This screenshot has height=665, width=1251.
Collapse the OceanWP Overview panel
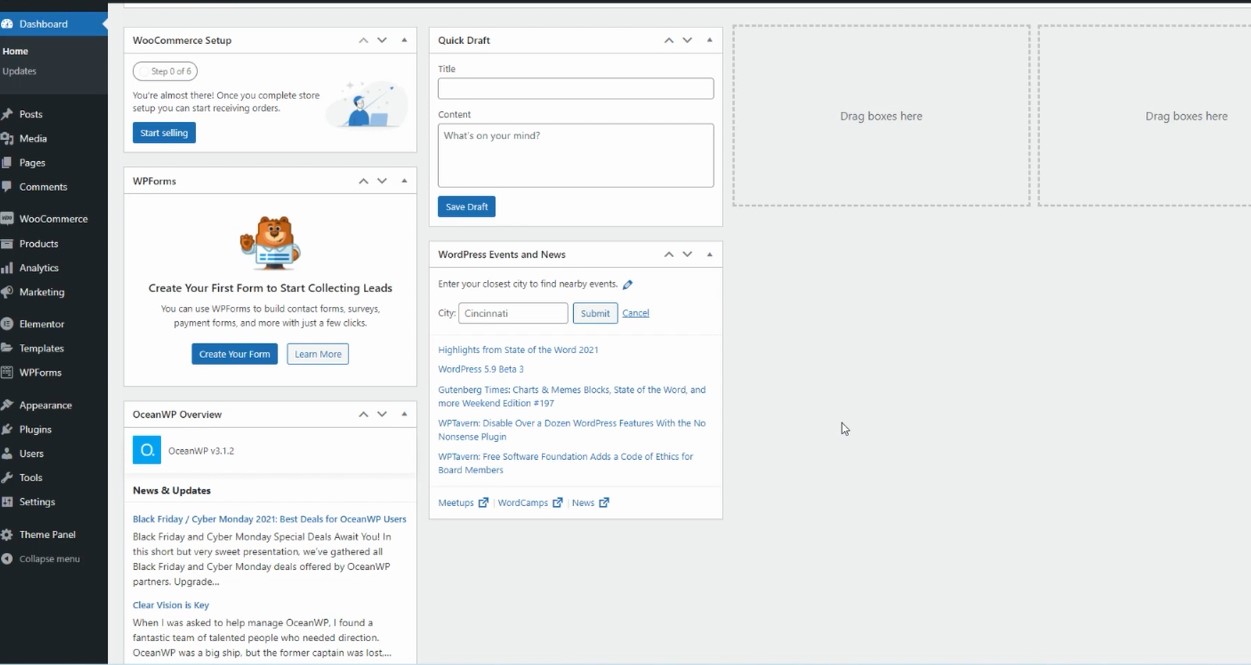coord(404,414)
